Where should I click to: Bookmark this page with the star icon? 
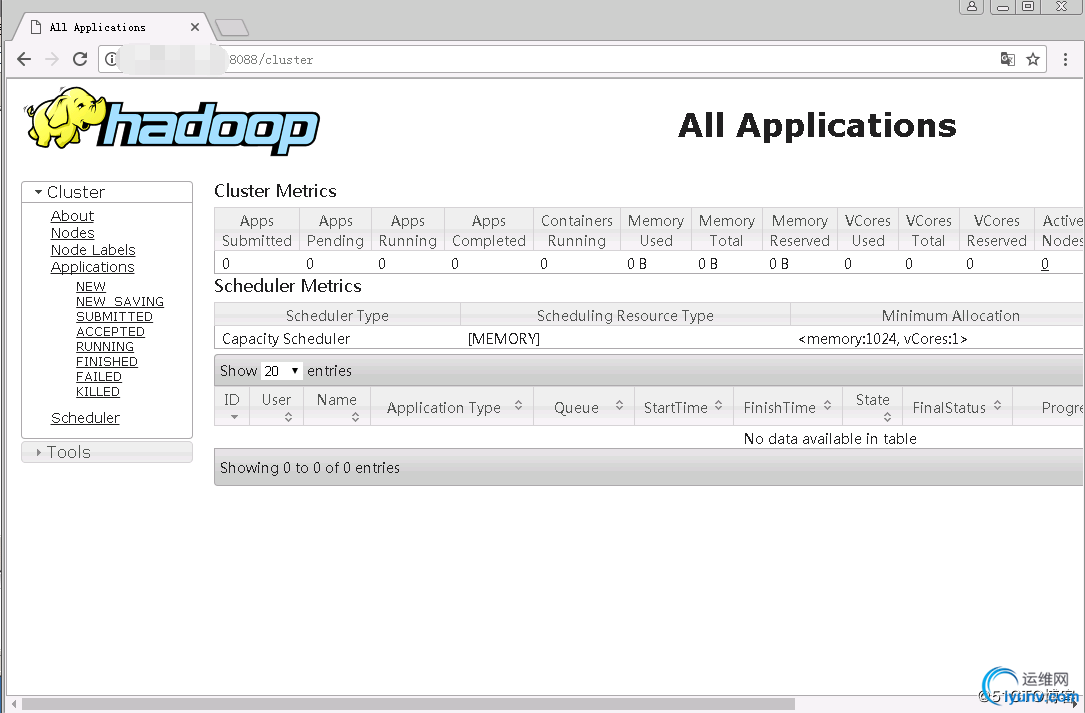[1033, 60]
